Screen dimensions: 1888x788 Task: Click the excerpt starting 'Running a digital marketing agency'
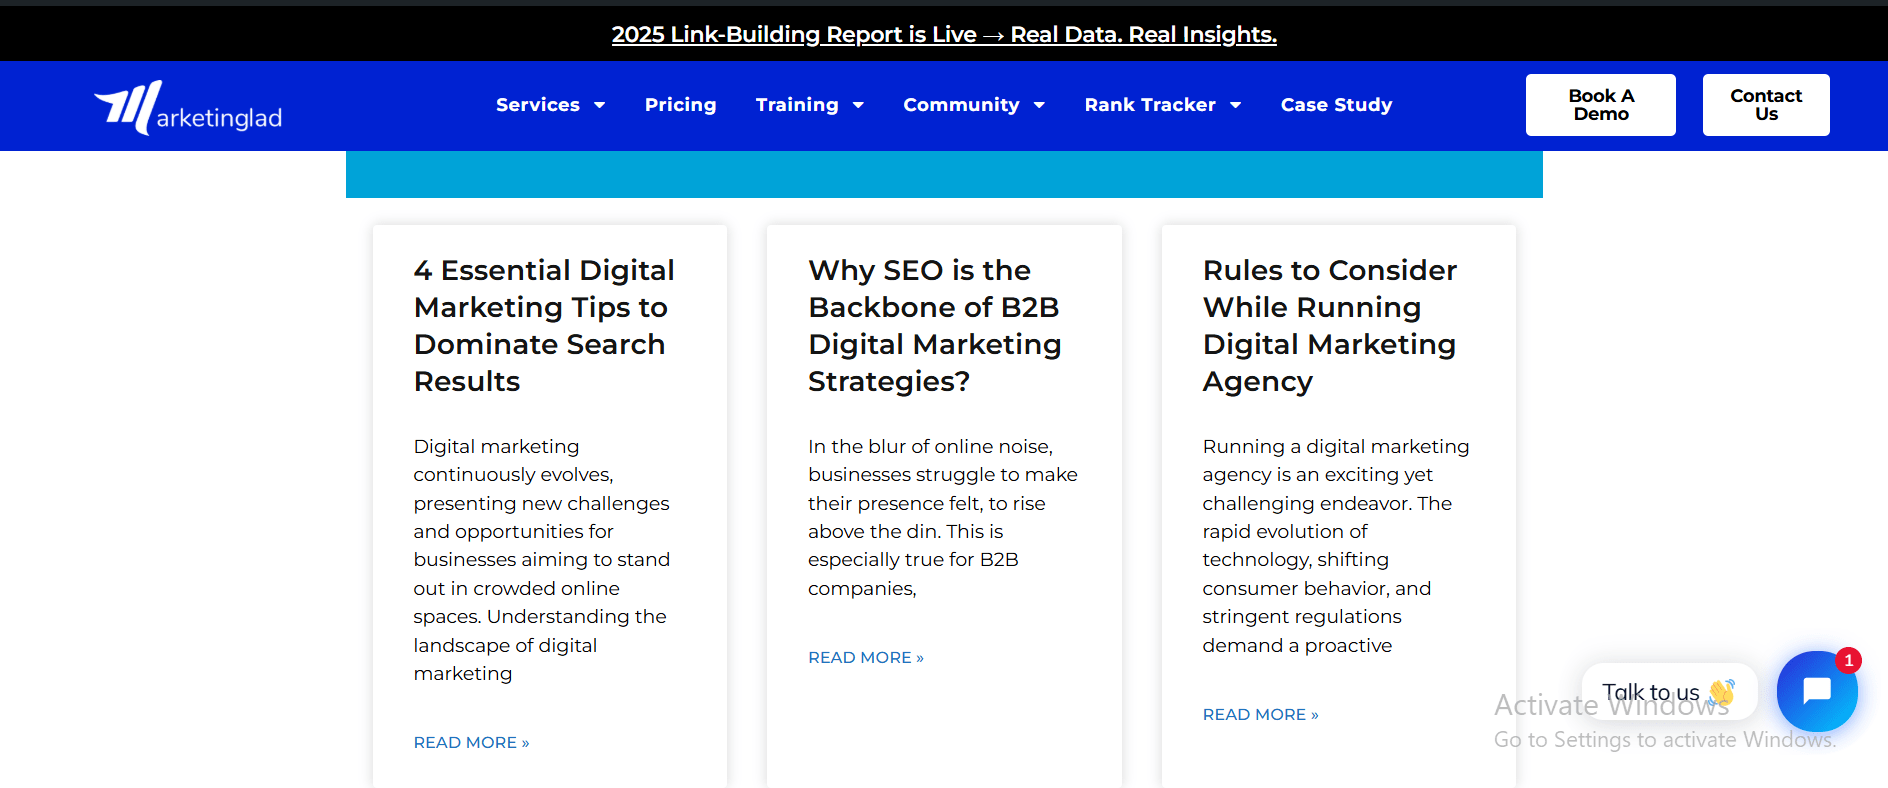point(1336,546)
